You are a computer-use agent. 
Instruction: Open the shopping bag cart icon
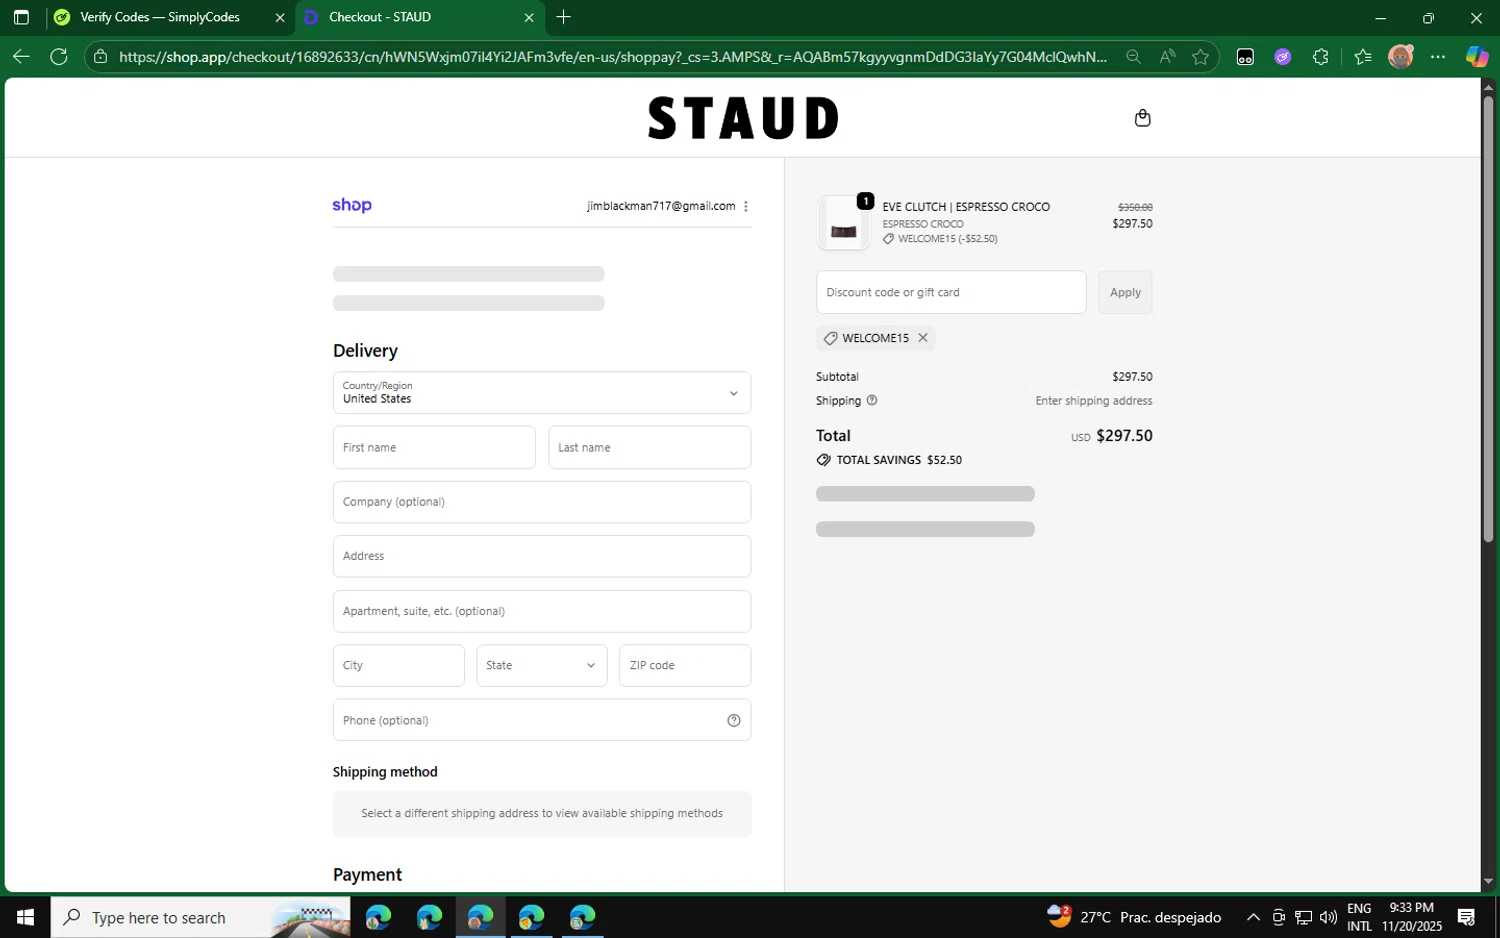[x=1142, y=118]
